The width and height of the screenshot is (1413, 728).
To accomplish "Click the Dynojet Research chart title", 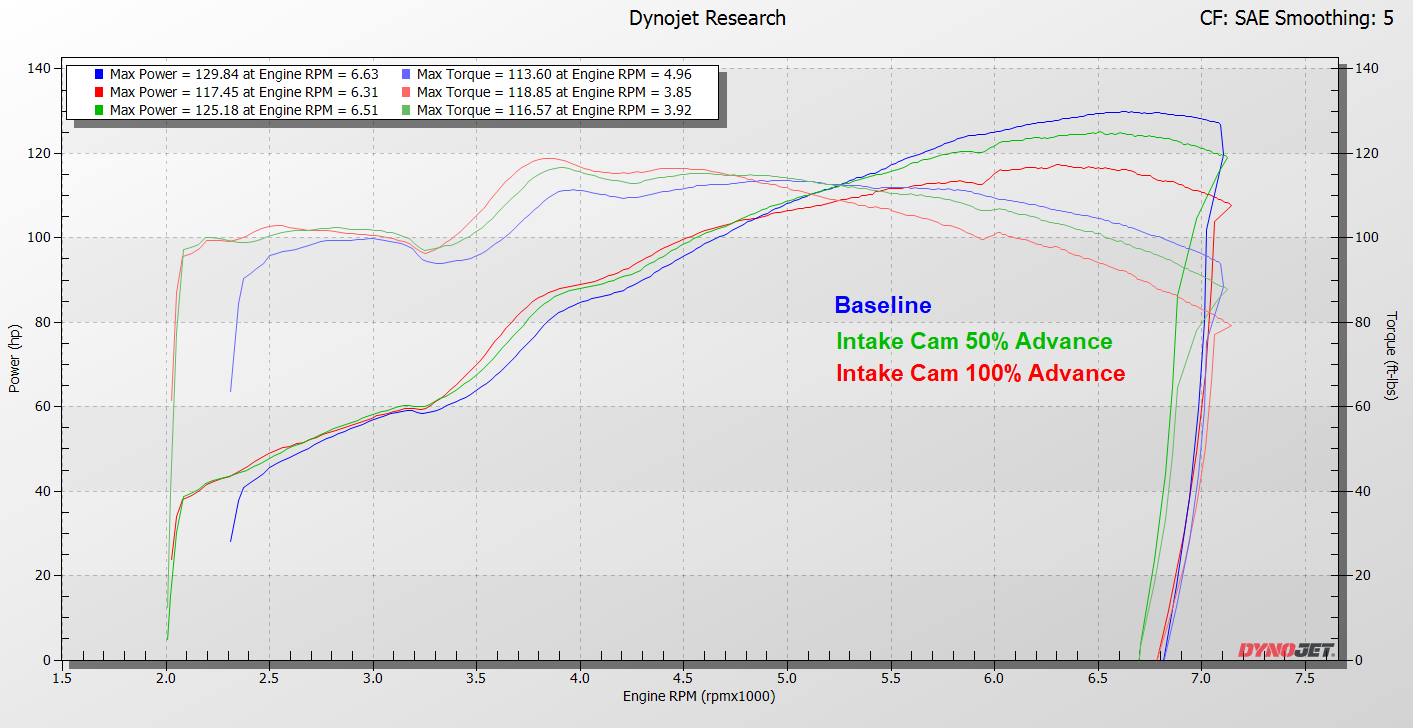I will 707,18.
